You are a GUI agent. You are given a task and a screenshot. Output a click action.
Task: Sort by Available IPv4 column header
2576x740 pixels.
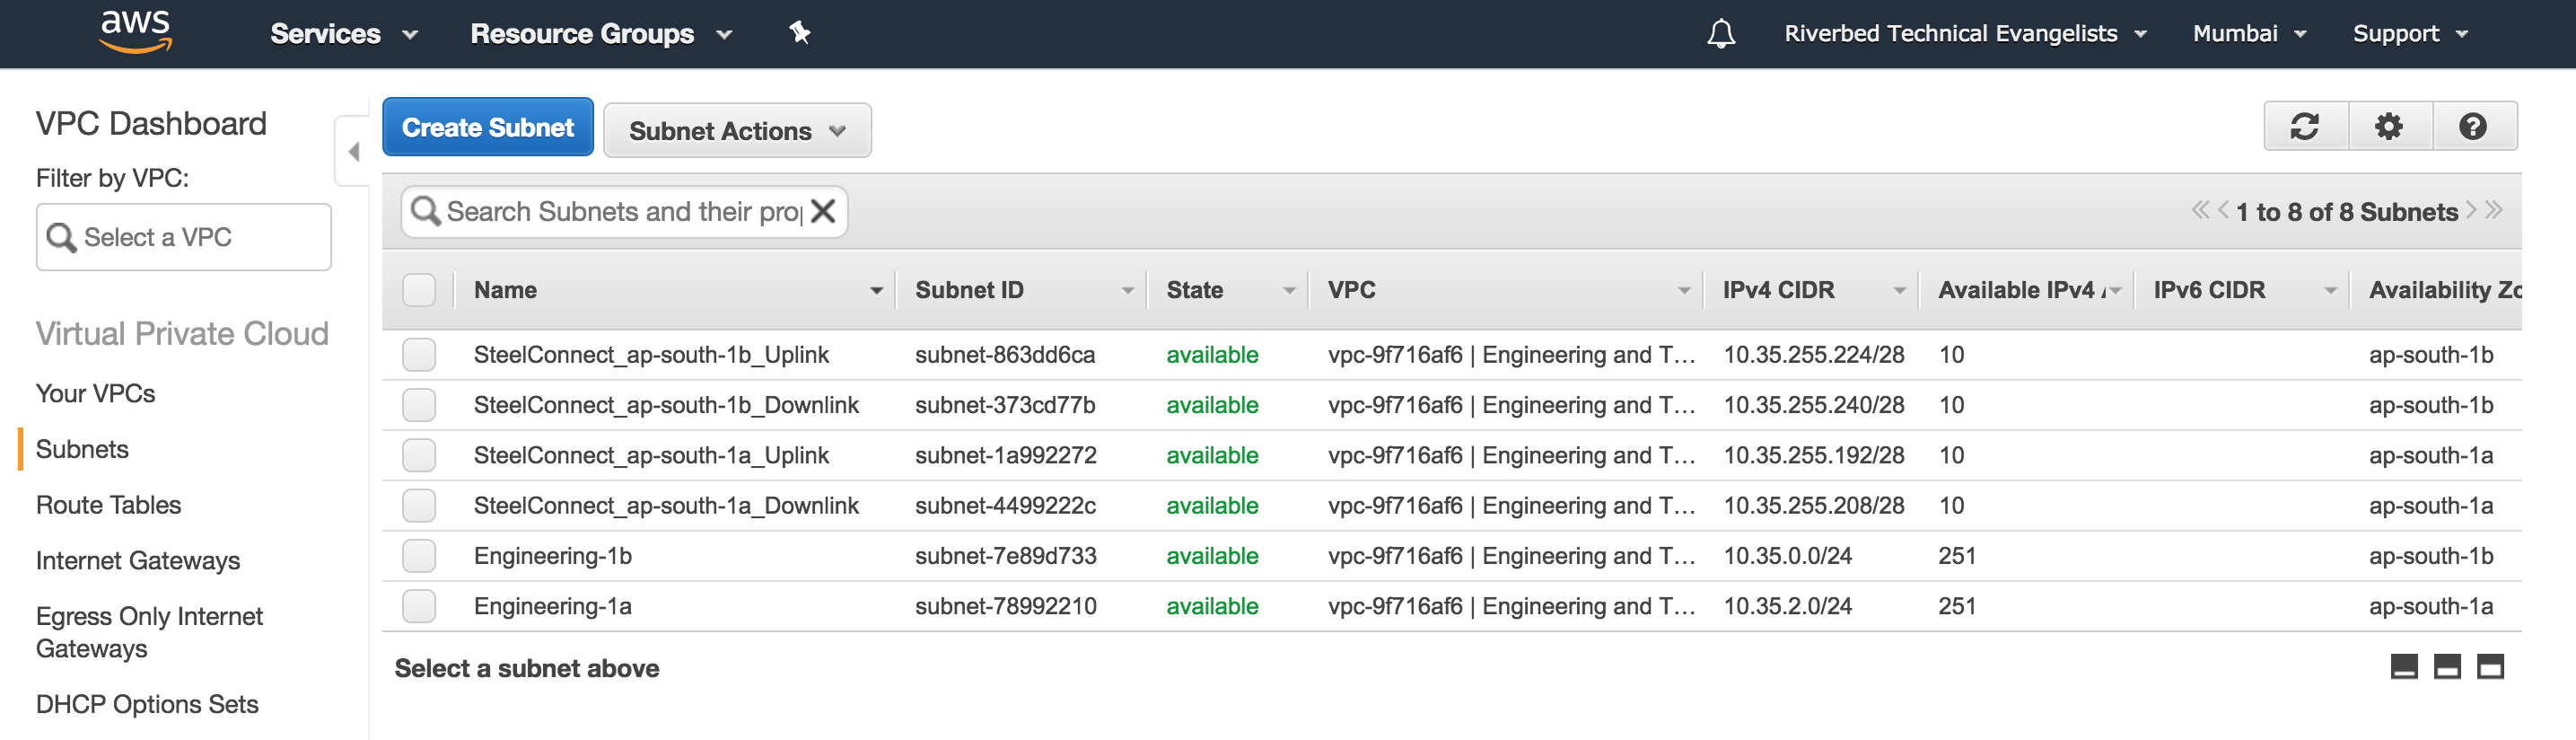(2023, 290)
